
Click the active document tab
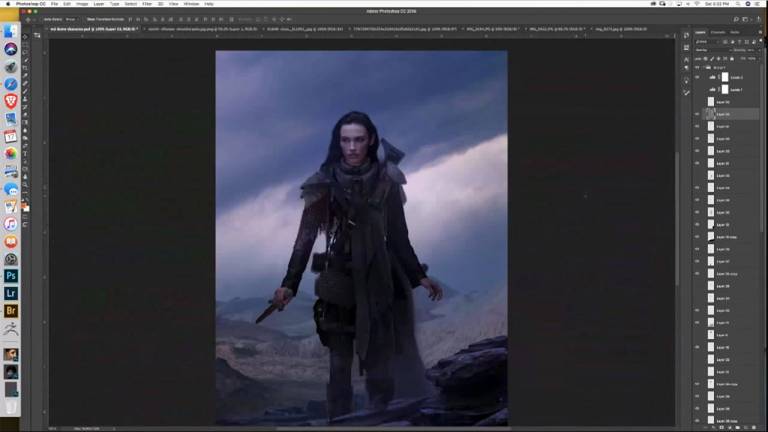[94, 29]
